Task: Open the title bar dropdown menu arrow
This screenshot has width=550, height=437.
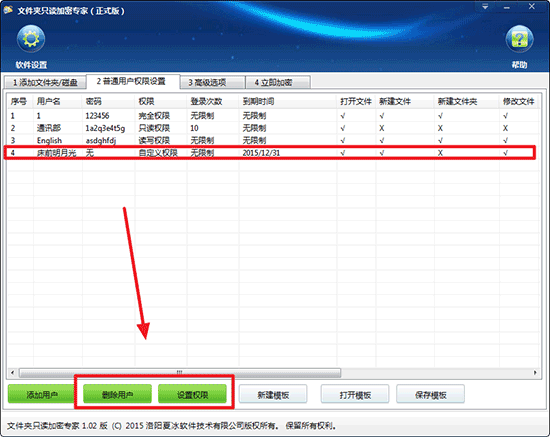Action: pos(485,7)
